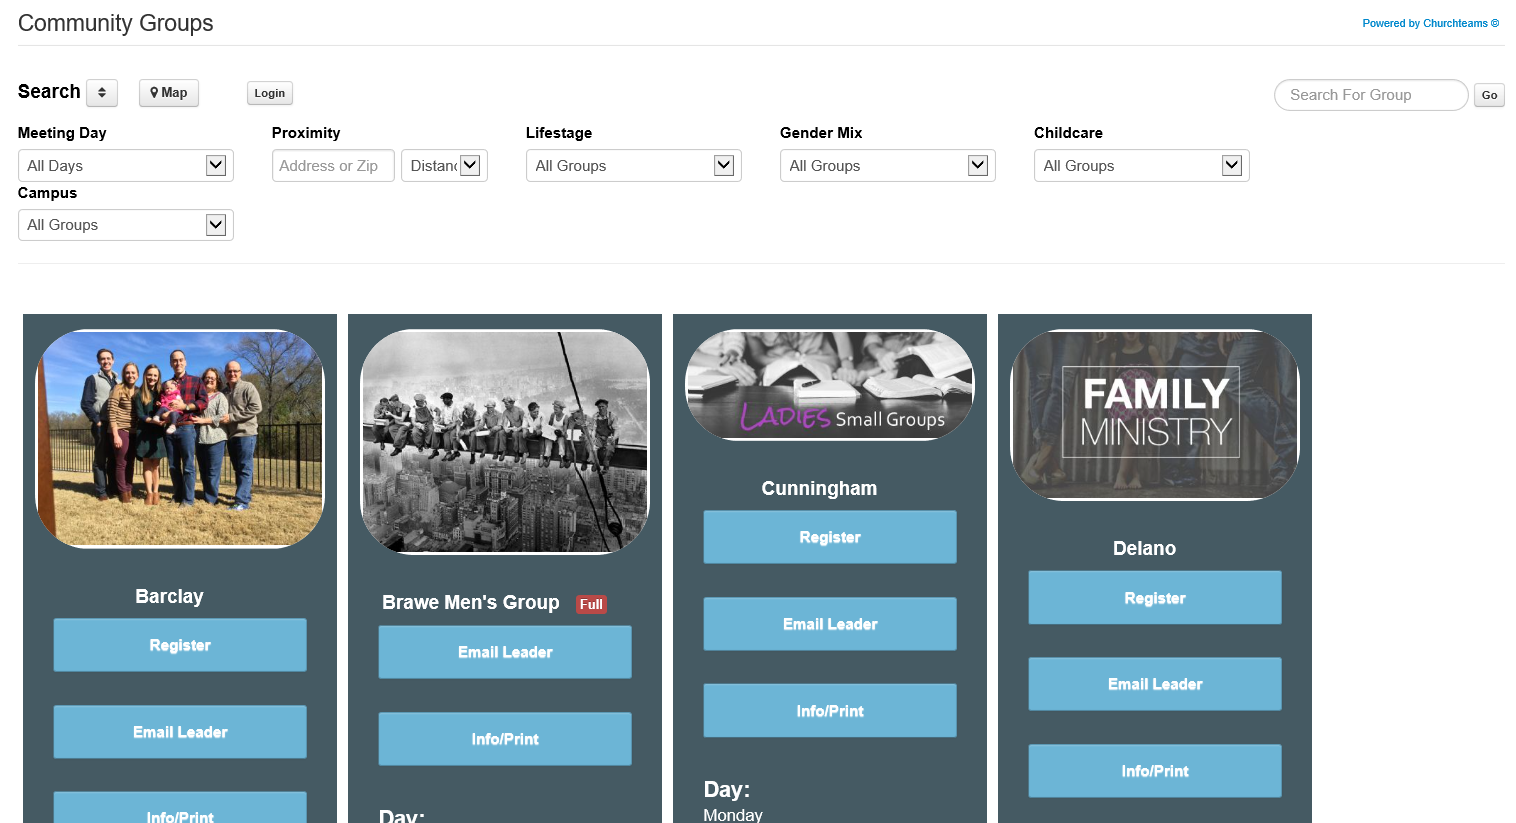Screen dimensions: 1516x823
Task: Click the Family Ministry image
Action: tap(1155, 415)
